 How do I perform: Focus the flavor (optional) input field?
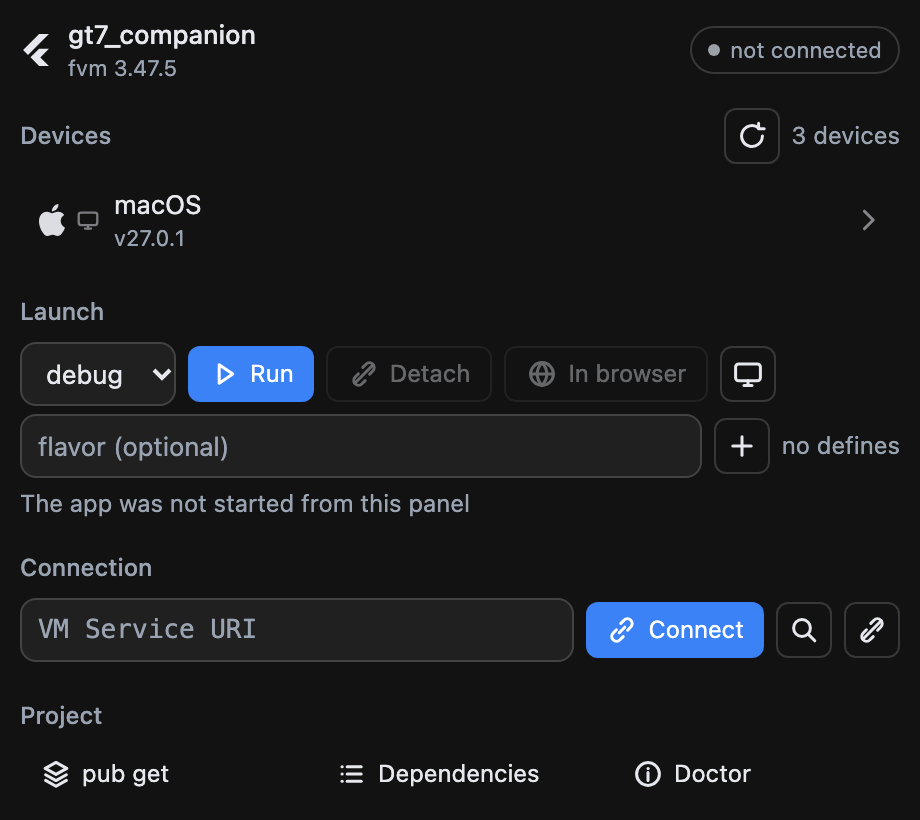[x=361, y=446]
